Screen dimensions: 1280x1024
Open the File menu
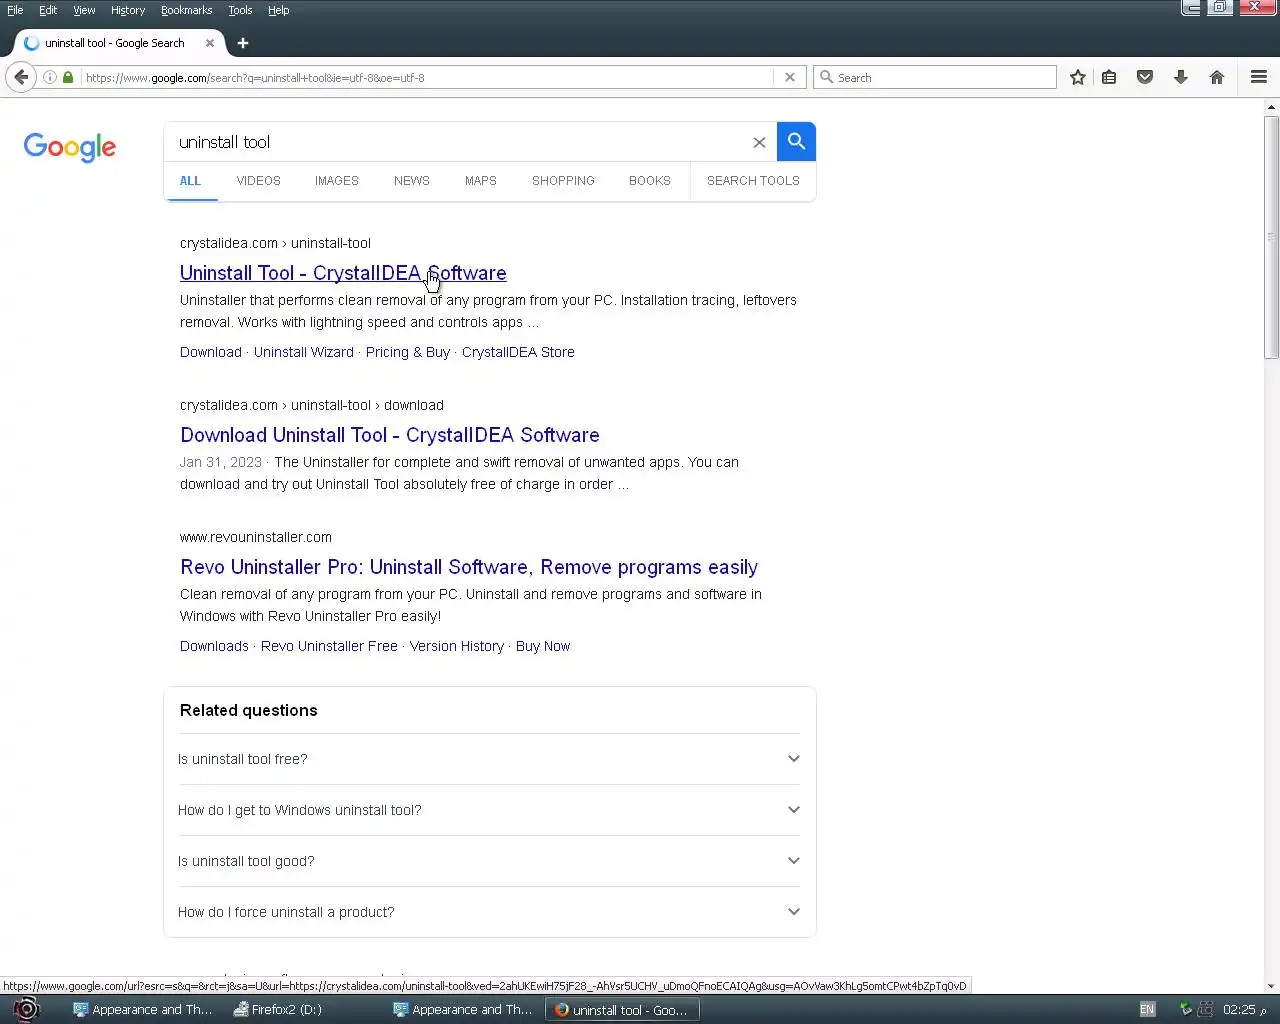(15, 10)
